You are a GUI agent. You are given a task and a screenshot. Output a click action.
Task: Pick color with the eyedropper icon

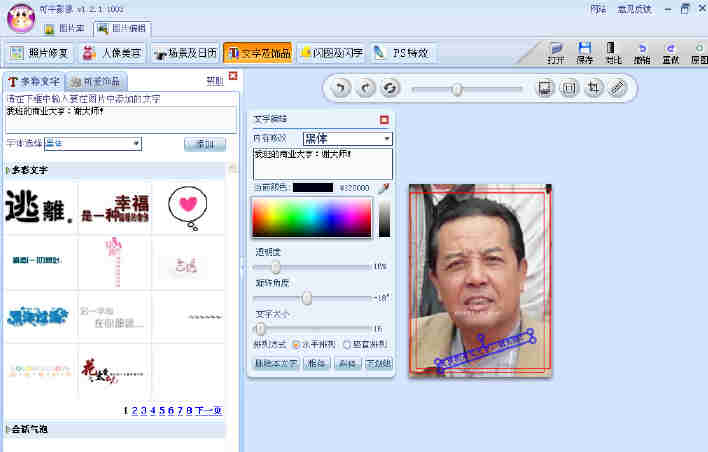384,188
